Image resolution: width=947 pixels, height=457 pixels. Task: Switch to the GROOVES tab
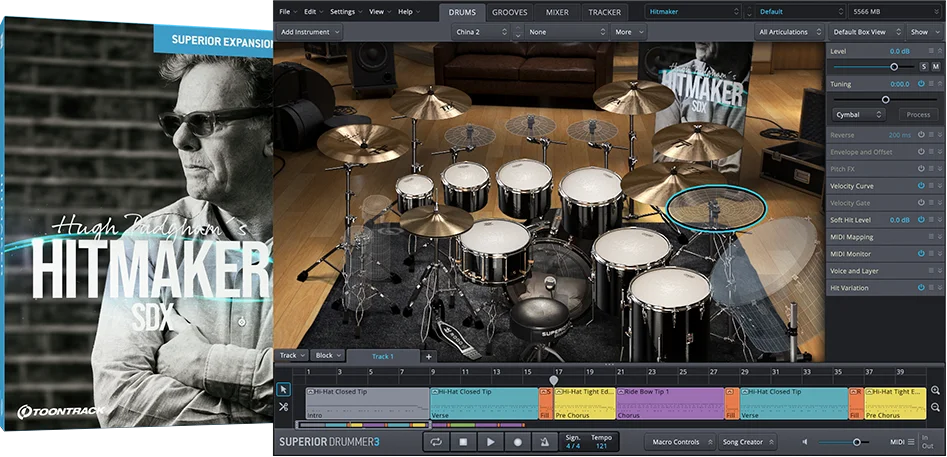[x=509, y=12]
